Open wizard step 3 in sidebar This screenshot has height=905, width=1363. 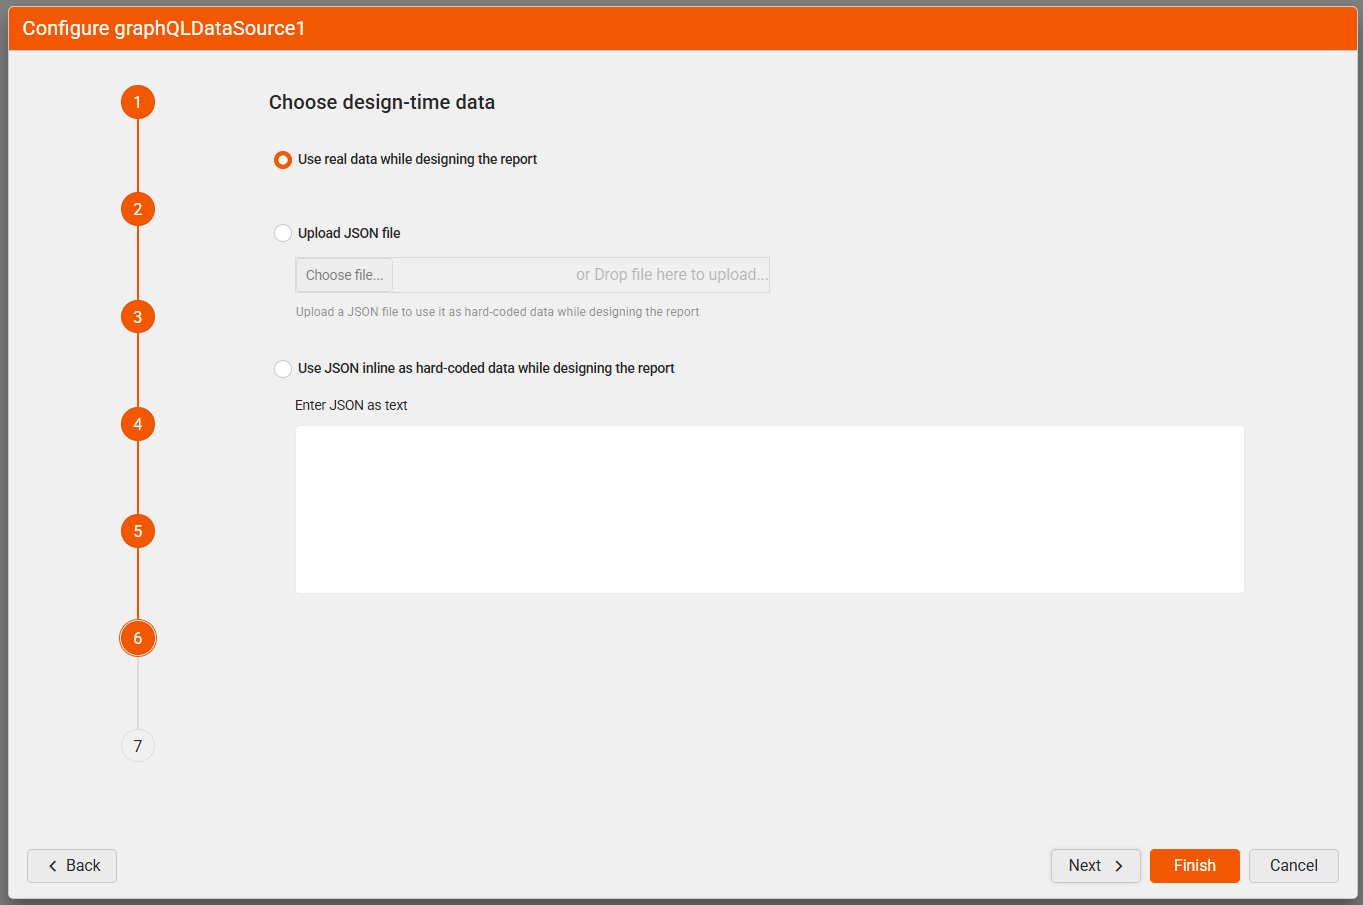(x=138, y=317)
